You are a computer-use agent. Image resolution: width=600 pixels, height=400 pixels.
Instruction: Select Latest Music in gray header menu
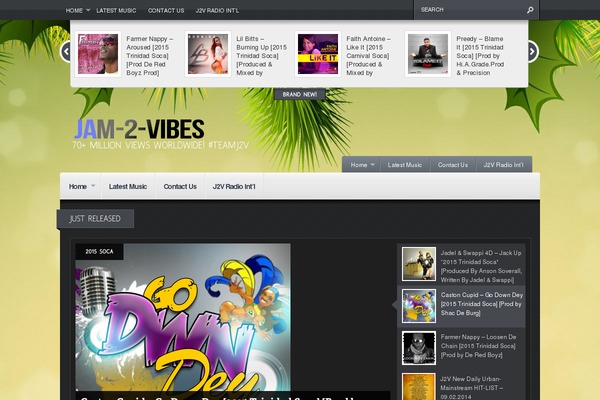[405, 165]
